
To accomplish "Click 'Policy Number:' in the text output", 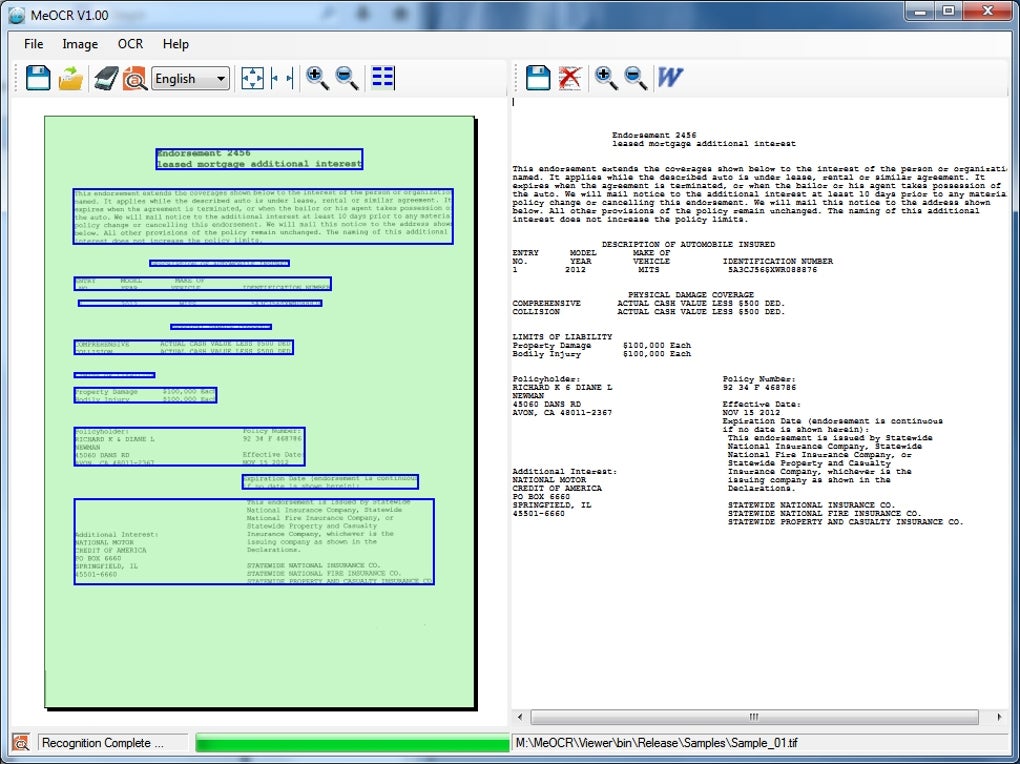I will click(x=759, y=379).
